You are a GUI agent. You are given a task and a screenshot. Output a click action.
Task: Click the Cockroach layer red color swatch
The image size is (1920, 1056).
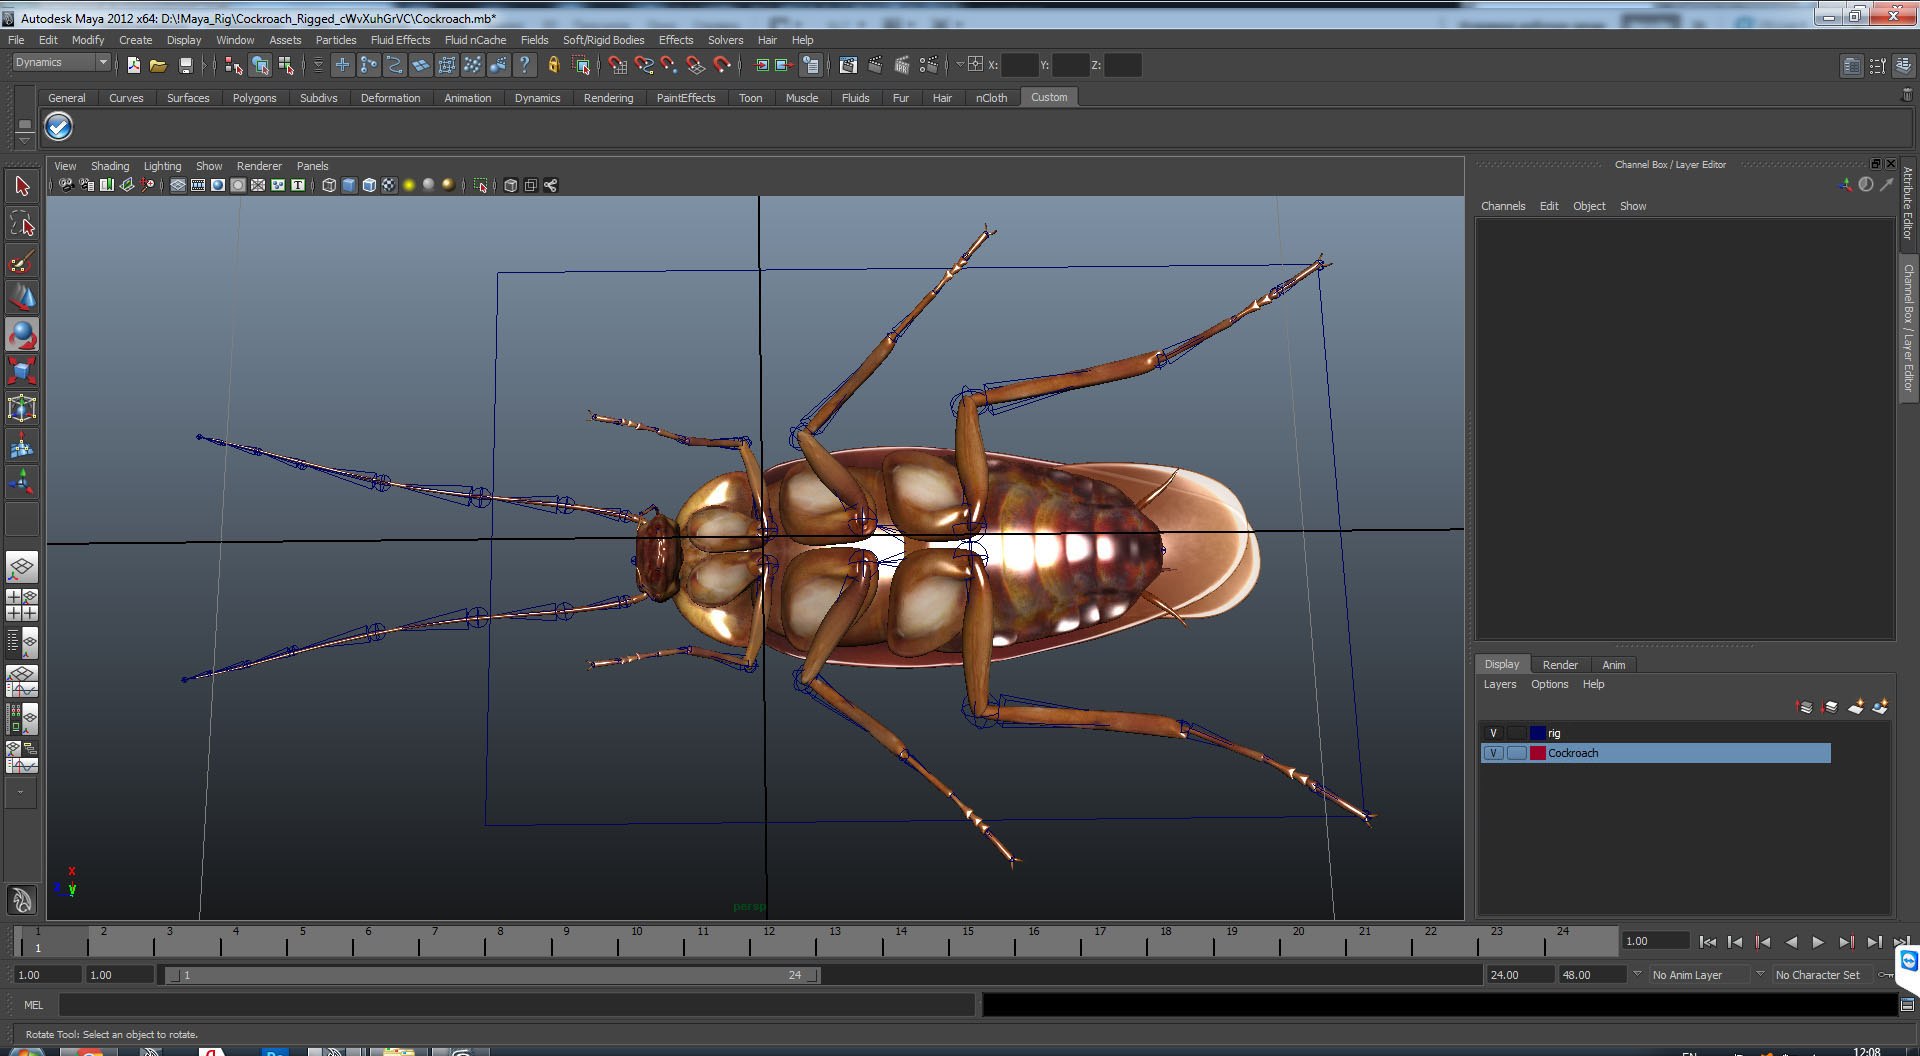point(1537,753)
